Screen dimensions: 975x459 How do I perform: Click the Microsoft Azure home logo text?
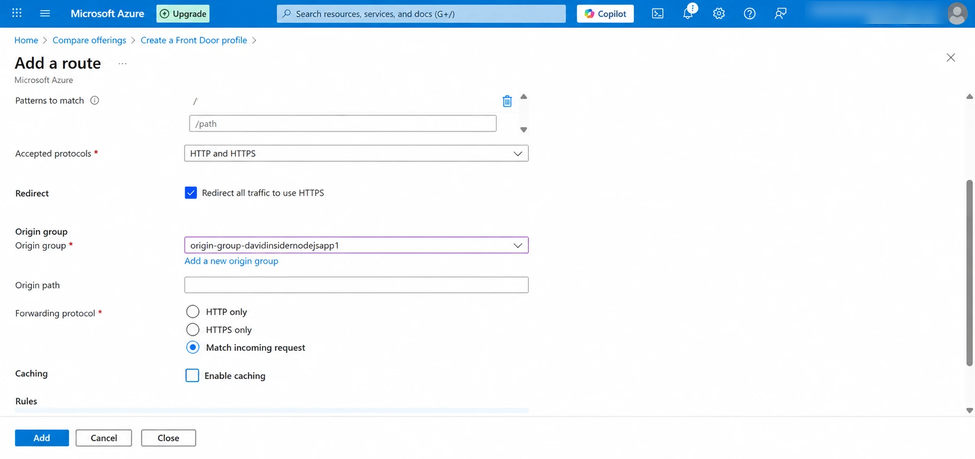tap(107, 13)
